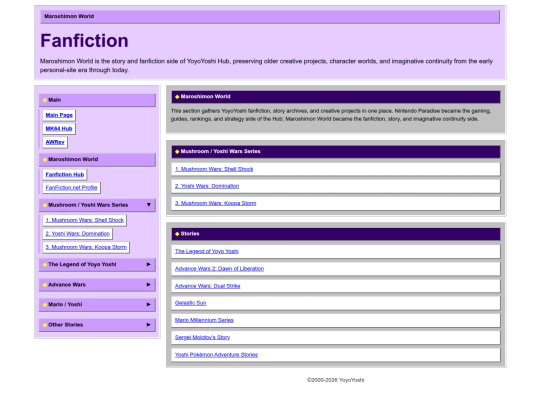Screen dimensions: 540x405
Task: Click the Maroshimon World main panel header
Action: (x=336, y=97)
